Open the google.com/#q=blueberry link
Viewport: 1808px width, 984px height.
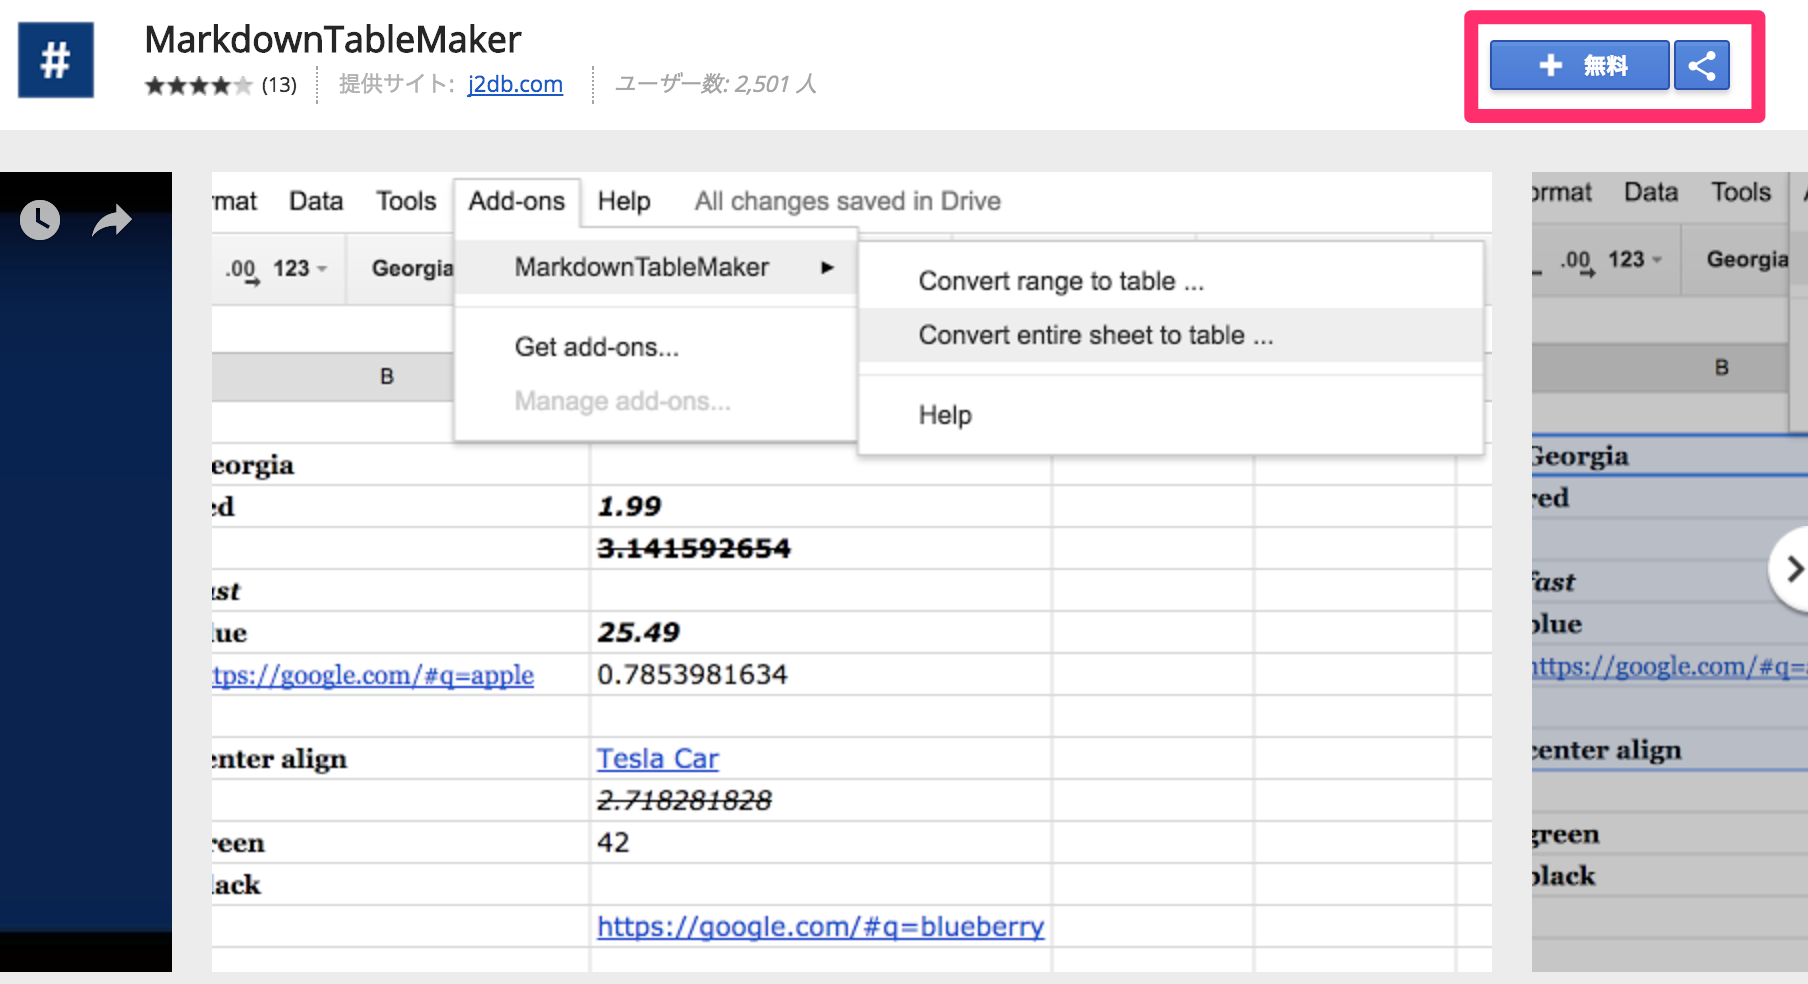pyautogui.click(x=819, y=927)
